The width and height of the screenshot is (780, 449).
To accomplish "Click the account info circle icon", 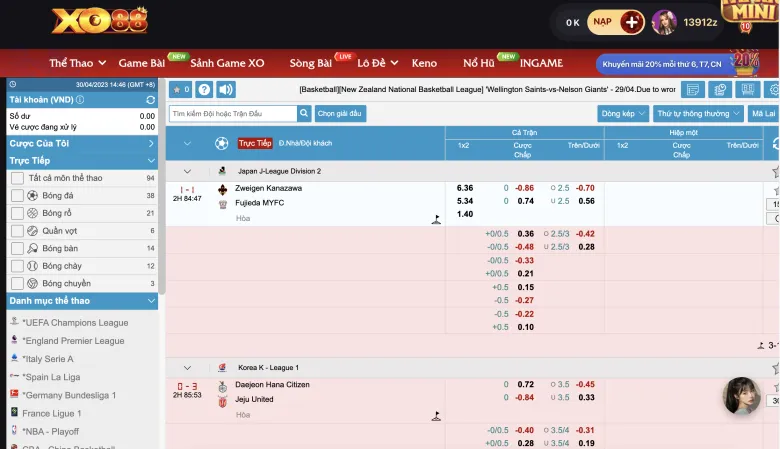I will click(80, 99).
